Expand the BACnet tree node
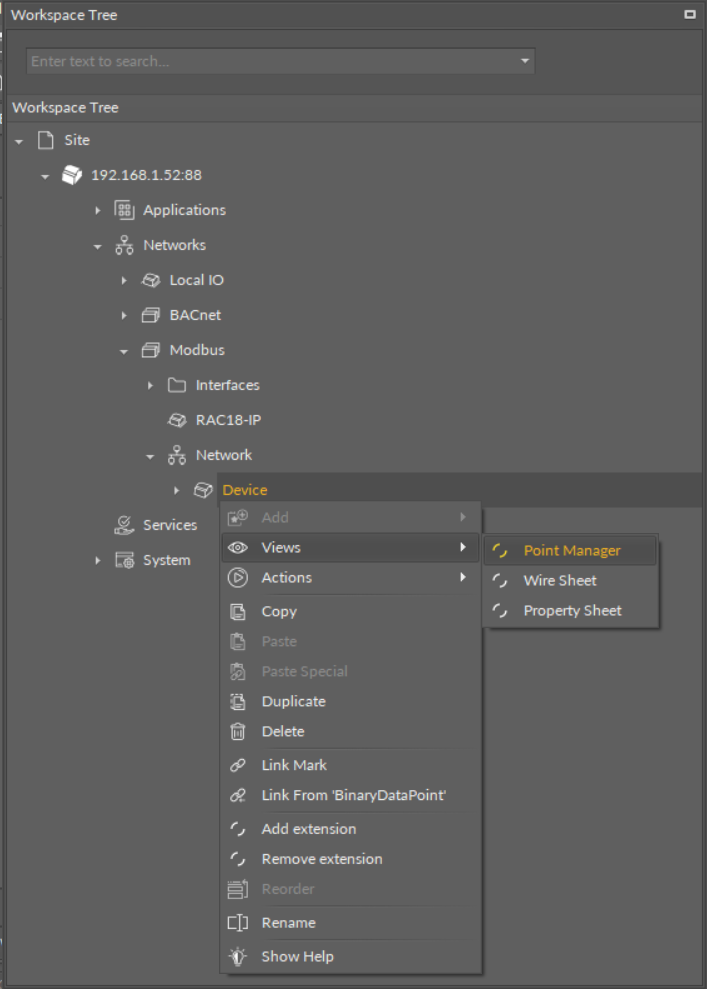This screenshot has height=989, width=707. tap(124, 316)
